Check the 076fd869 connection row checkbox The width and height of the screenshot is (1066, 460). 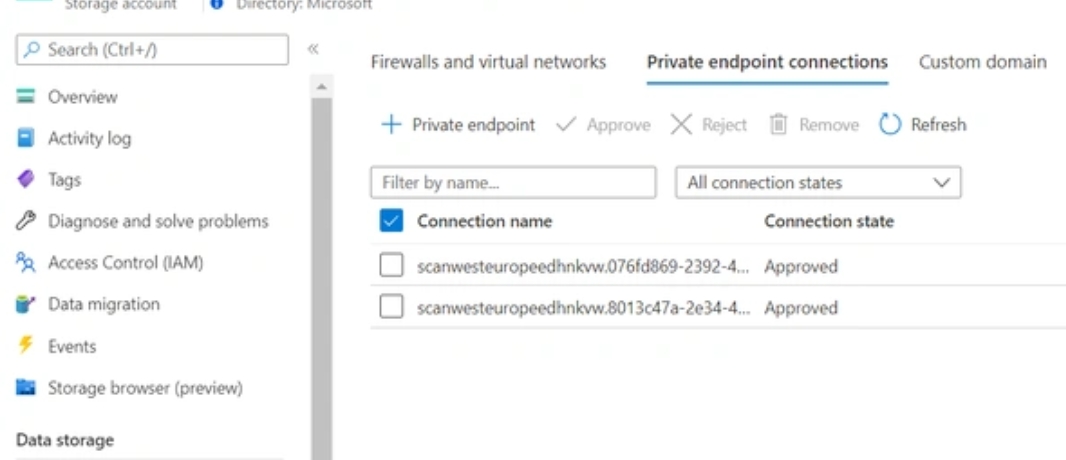pos(392,266)
